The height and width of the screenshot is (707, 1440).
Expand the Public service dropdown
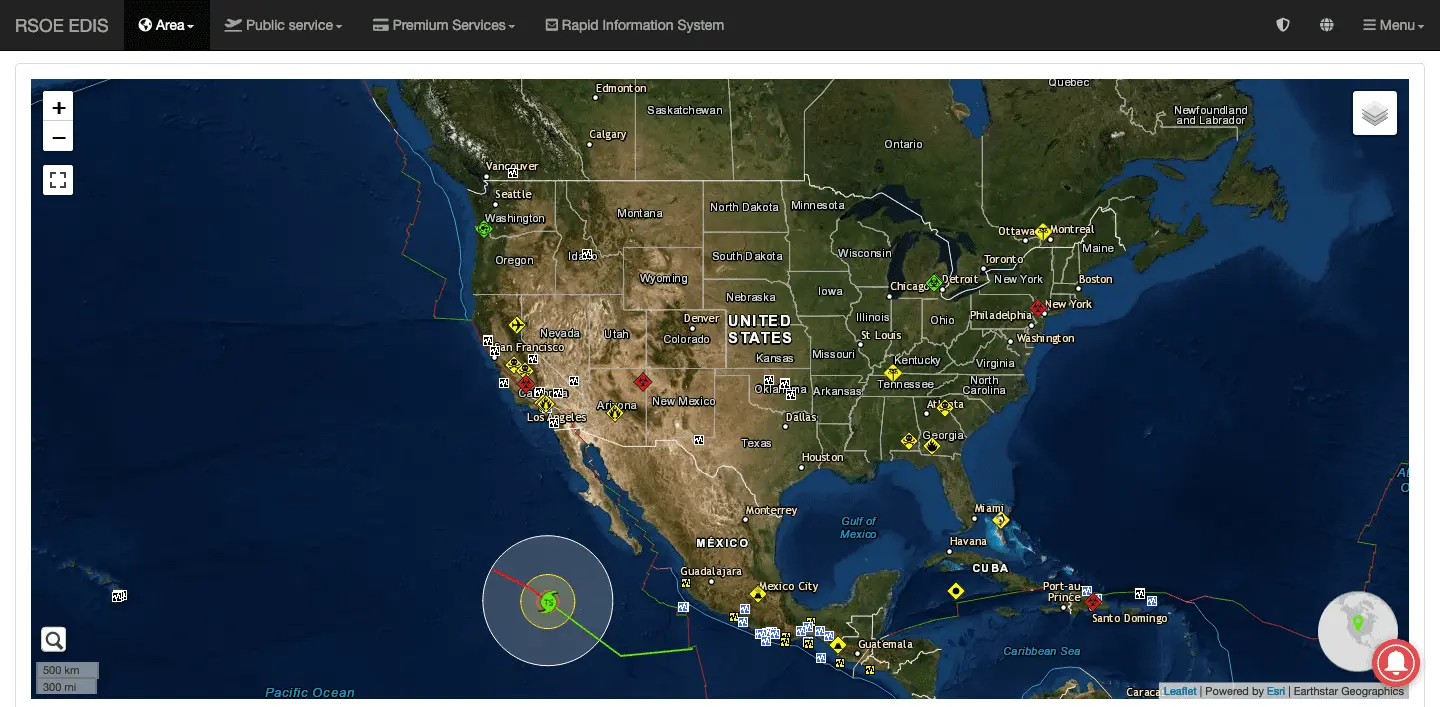283,25
